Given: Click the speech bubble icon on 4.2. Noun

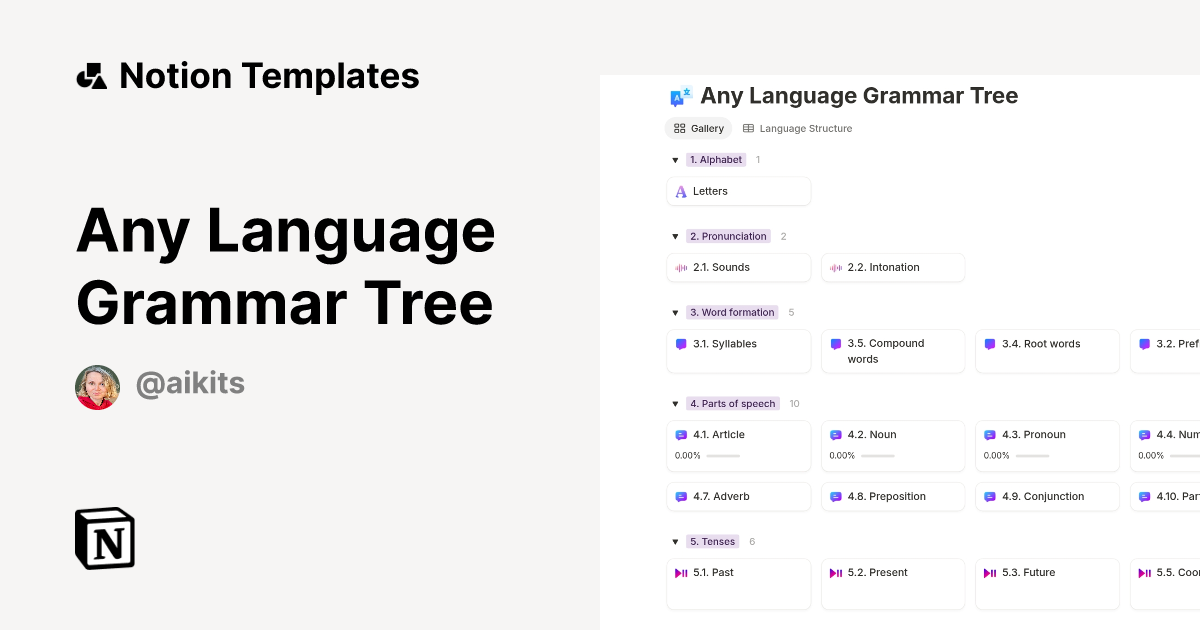Looking at the screenshot, I should [836, 434].
